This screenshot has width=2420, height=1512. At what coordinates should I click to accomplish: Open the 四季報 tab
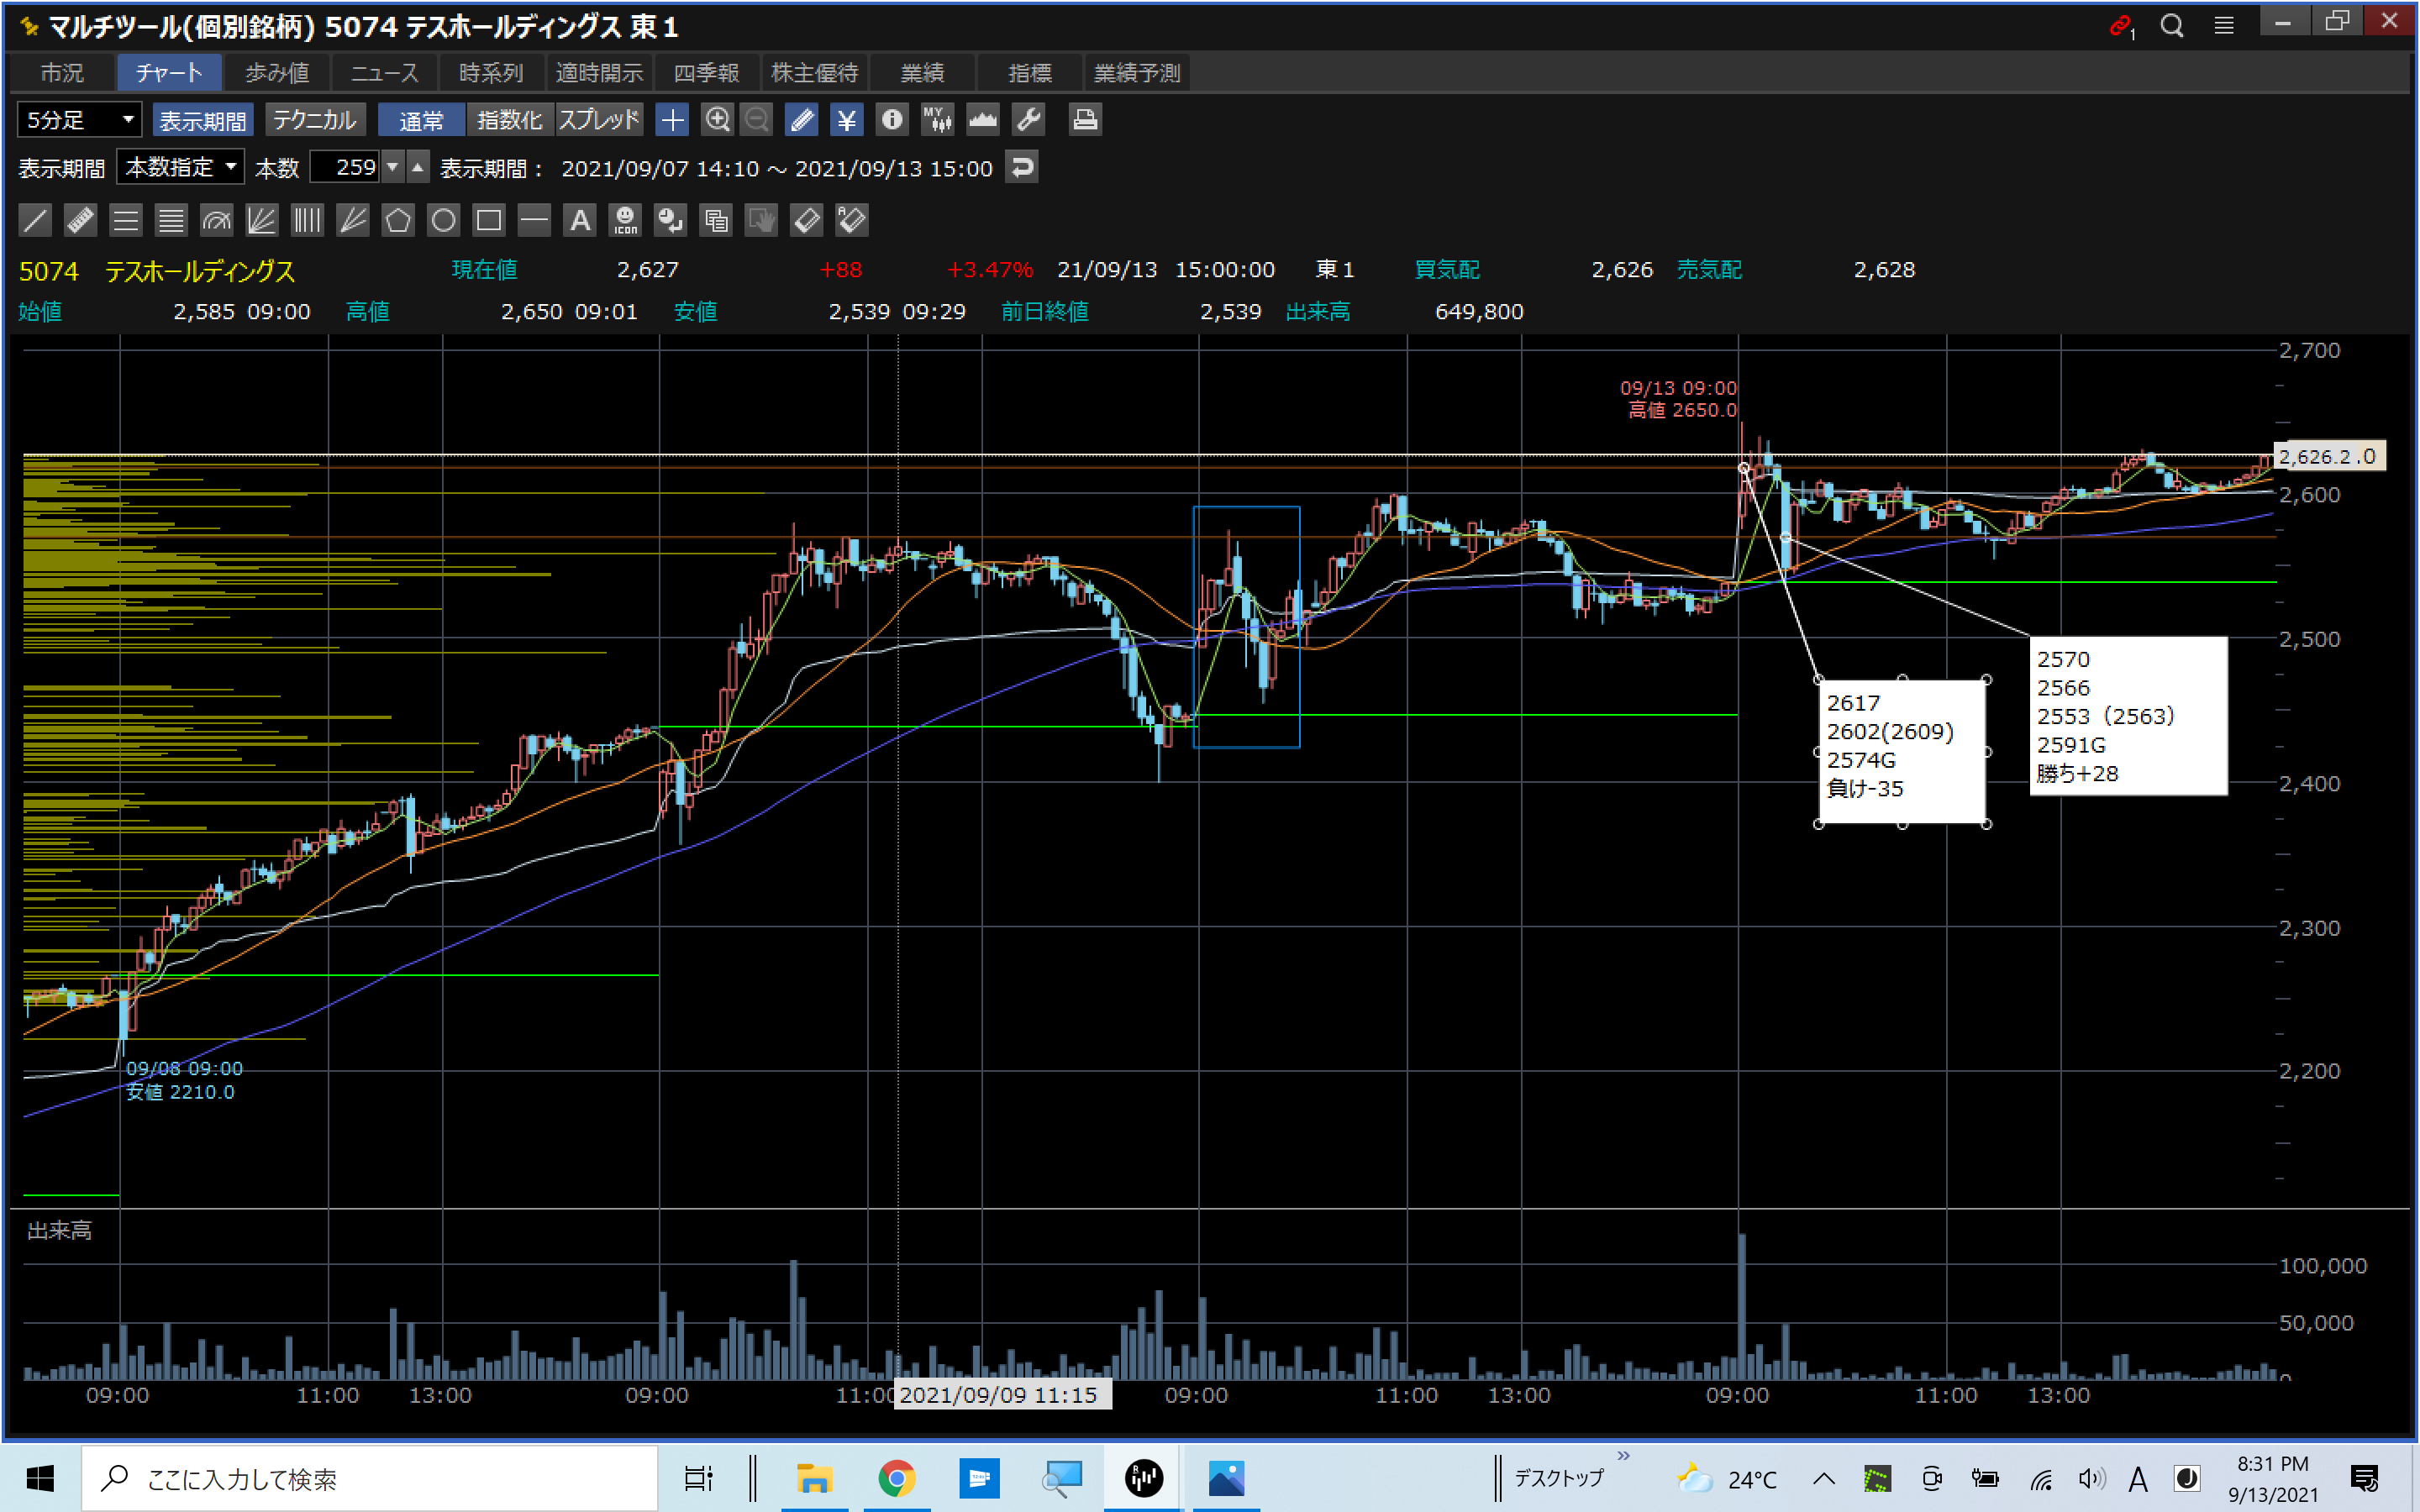tap(706, 73)
